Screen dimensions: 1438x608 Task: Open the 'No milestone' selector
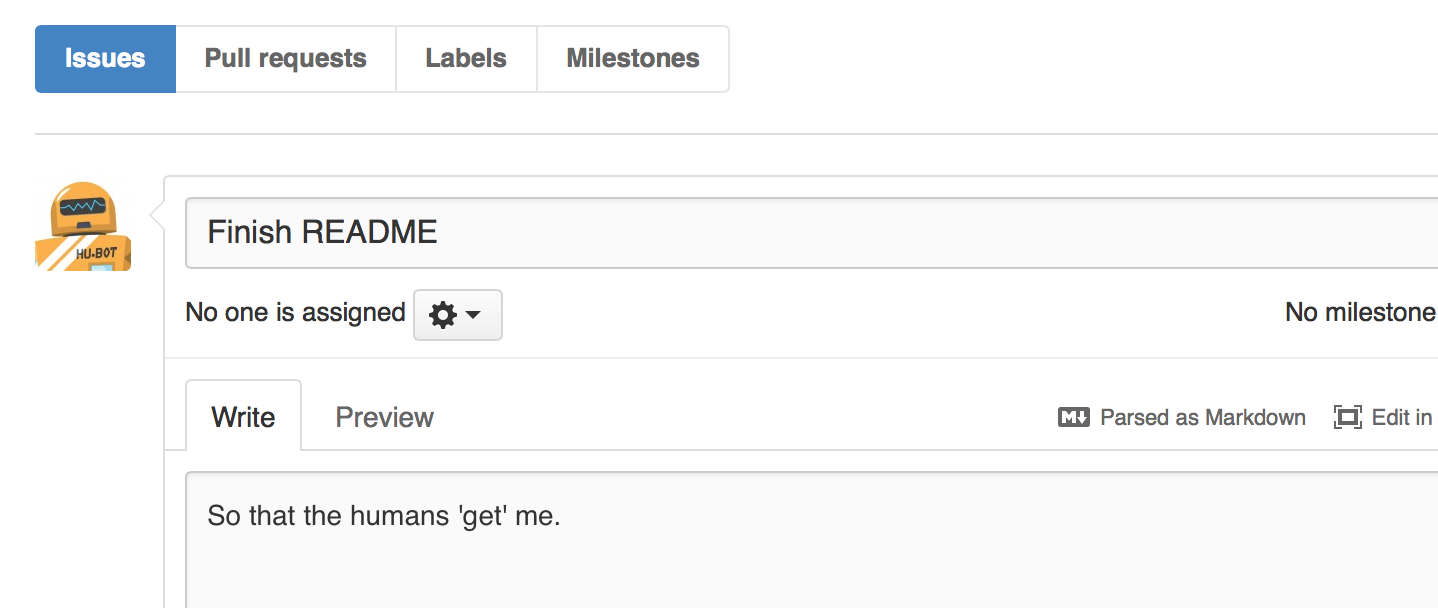[x=1361, y=313]
